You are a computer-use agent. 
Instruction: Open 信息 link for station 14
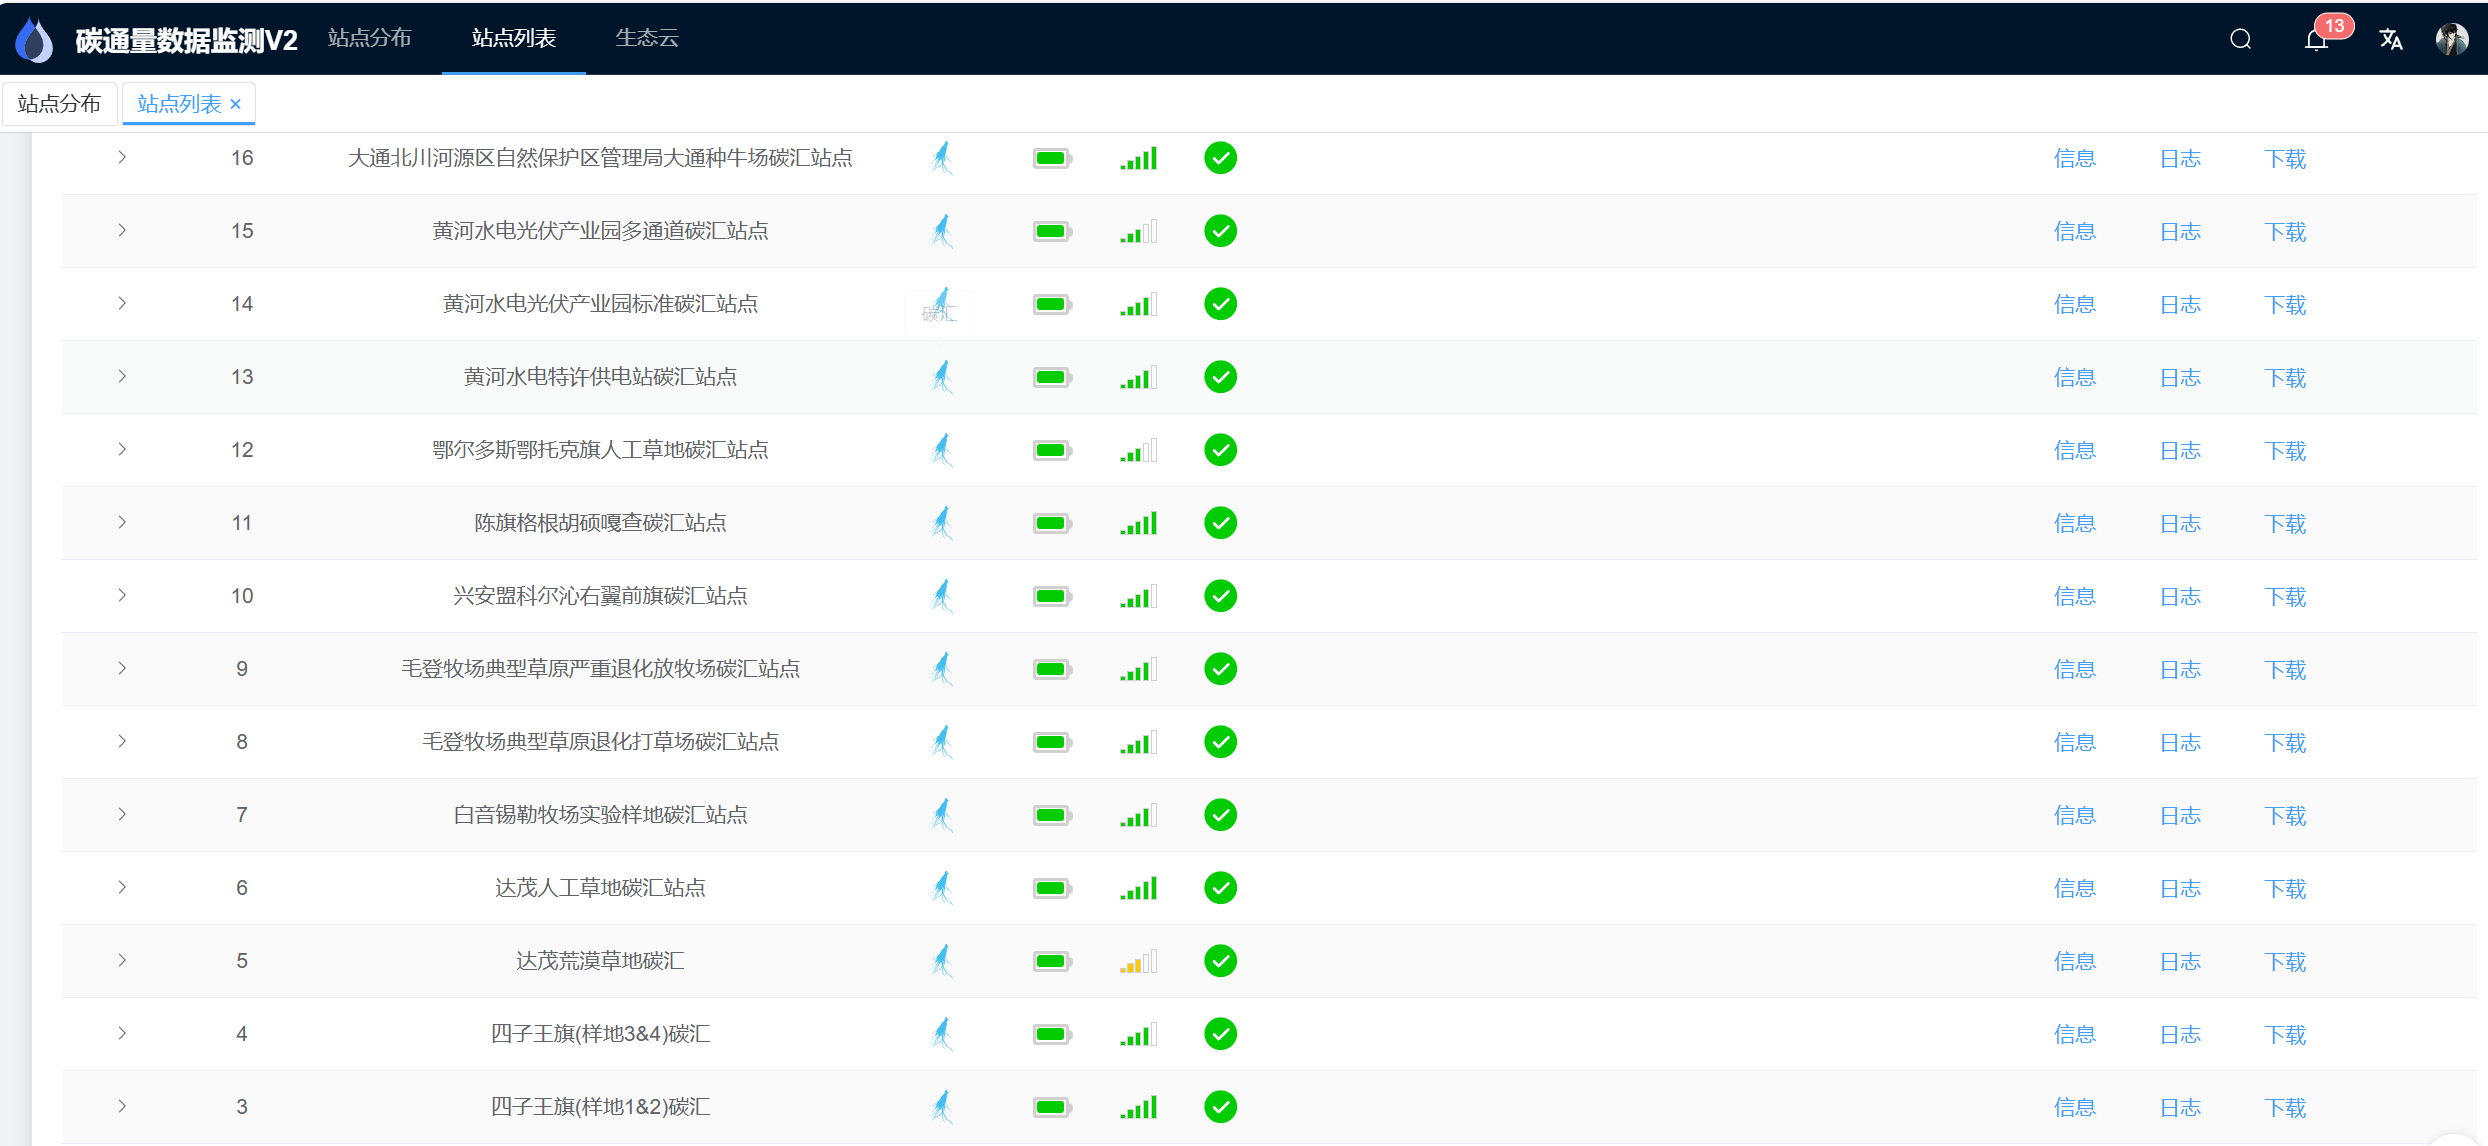point(2074,305)
